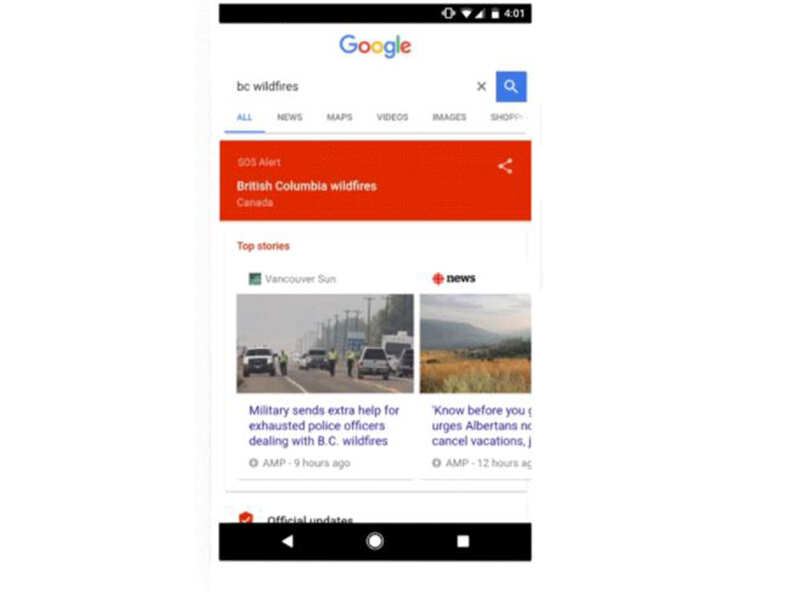Tap the blue search magnifier button

511,87
